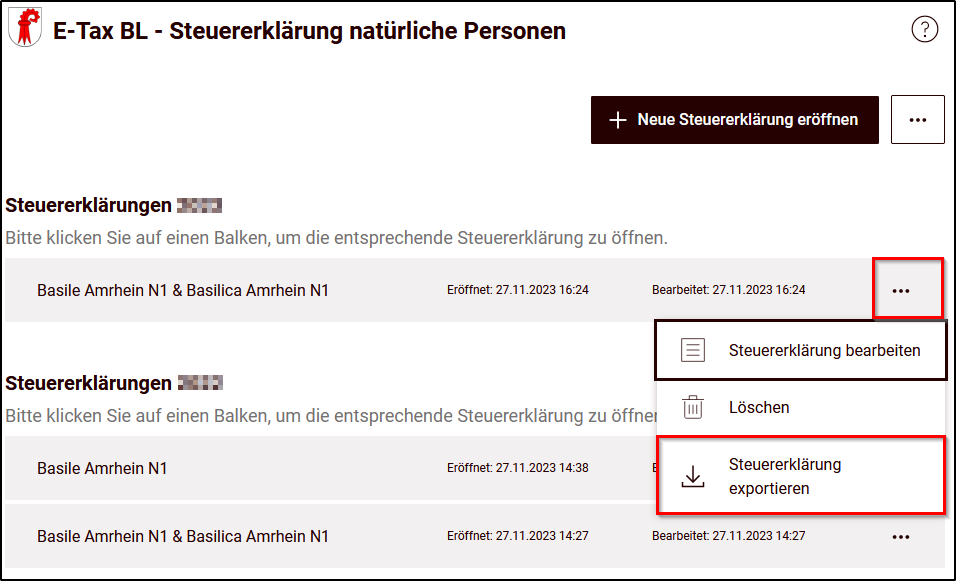Open the Basile Amrhein N1 single return

(x=329, y=468)
